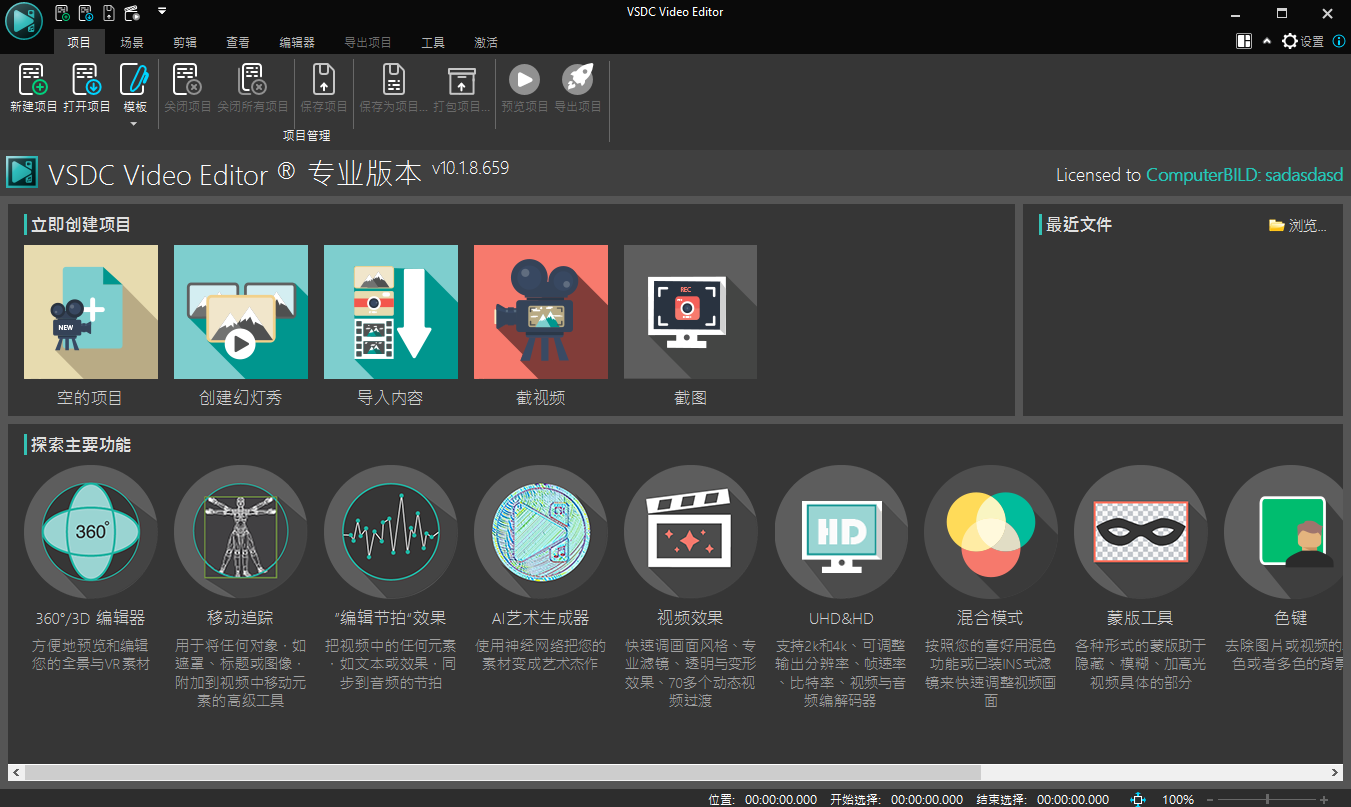Open the 查看 ribbon tab
Viewport: 1351px width, 807px height.
238,42
